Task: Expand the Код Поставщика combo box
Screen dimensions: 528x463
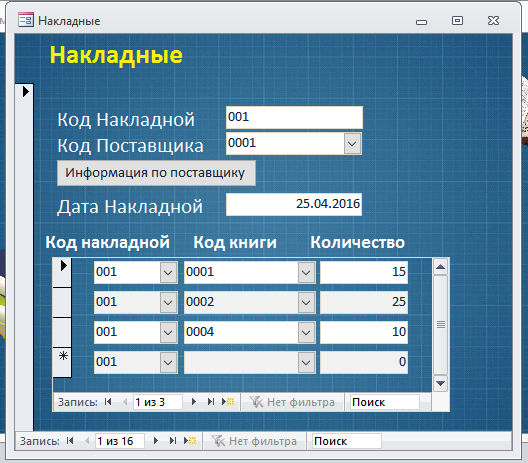Action: 352,144
